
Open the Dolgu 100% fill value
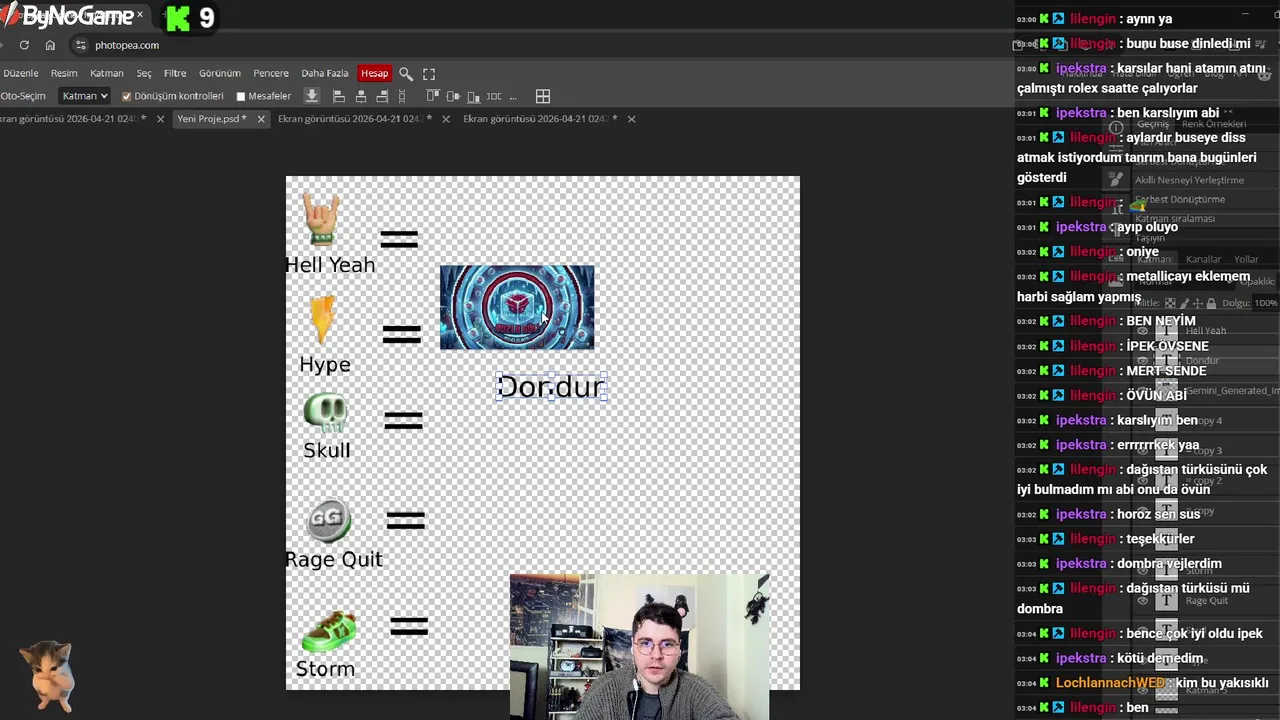1265,302
